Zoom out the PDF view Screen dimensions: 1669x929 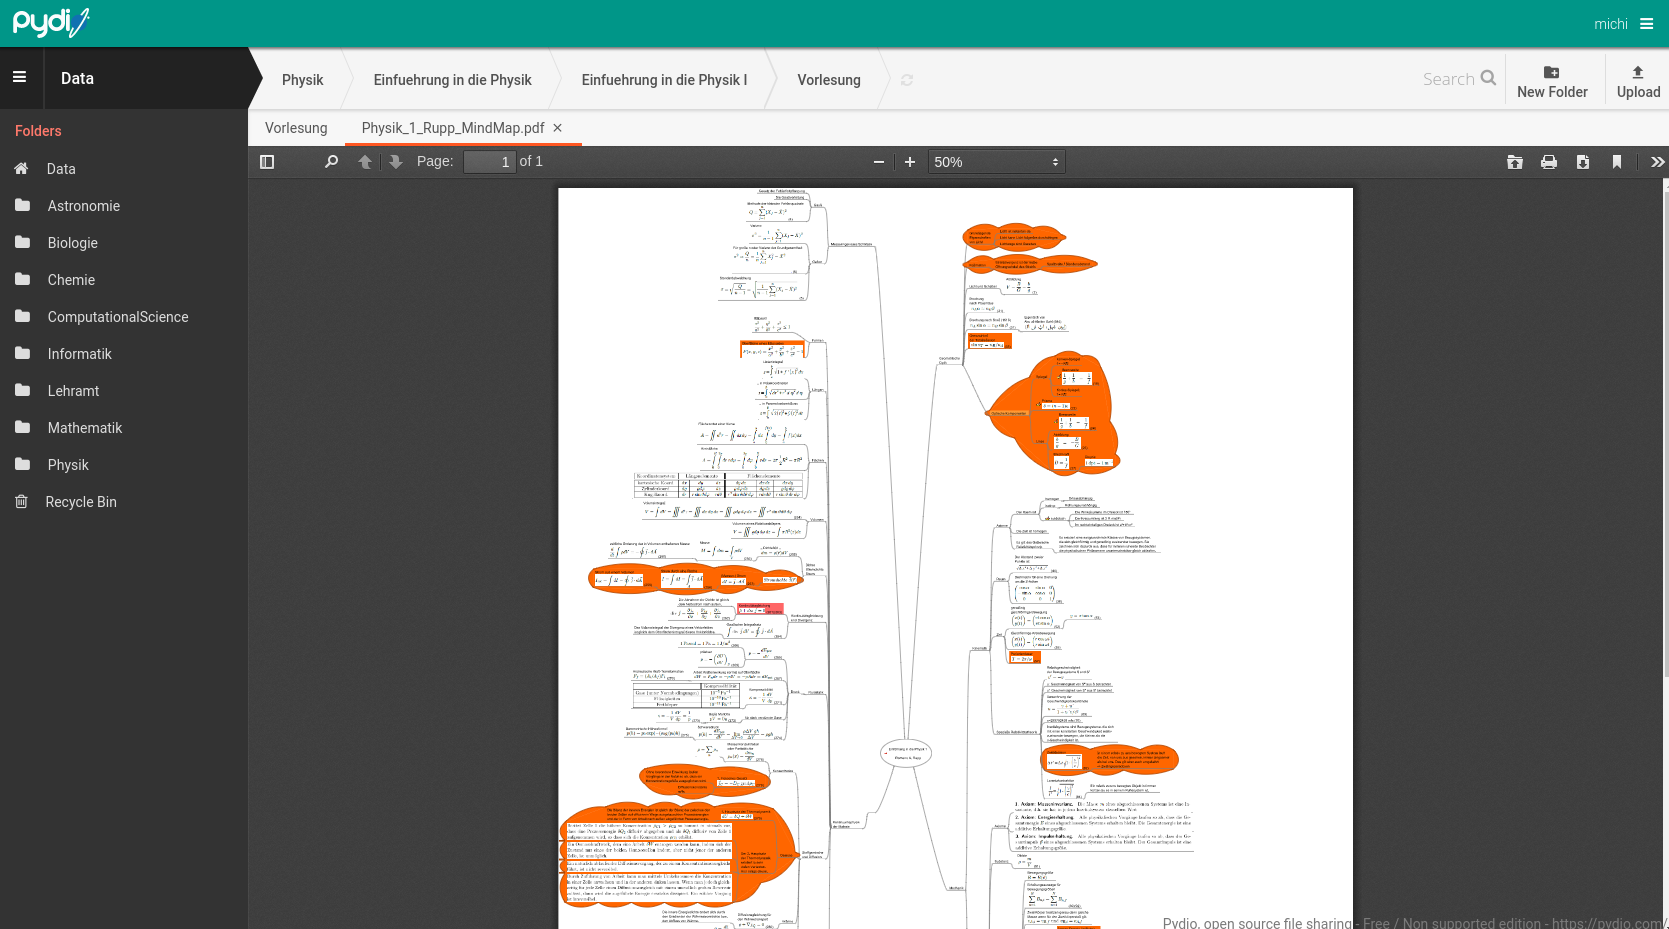pyautogui.click(x=878, y=162)
